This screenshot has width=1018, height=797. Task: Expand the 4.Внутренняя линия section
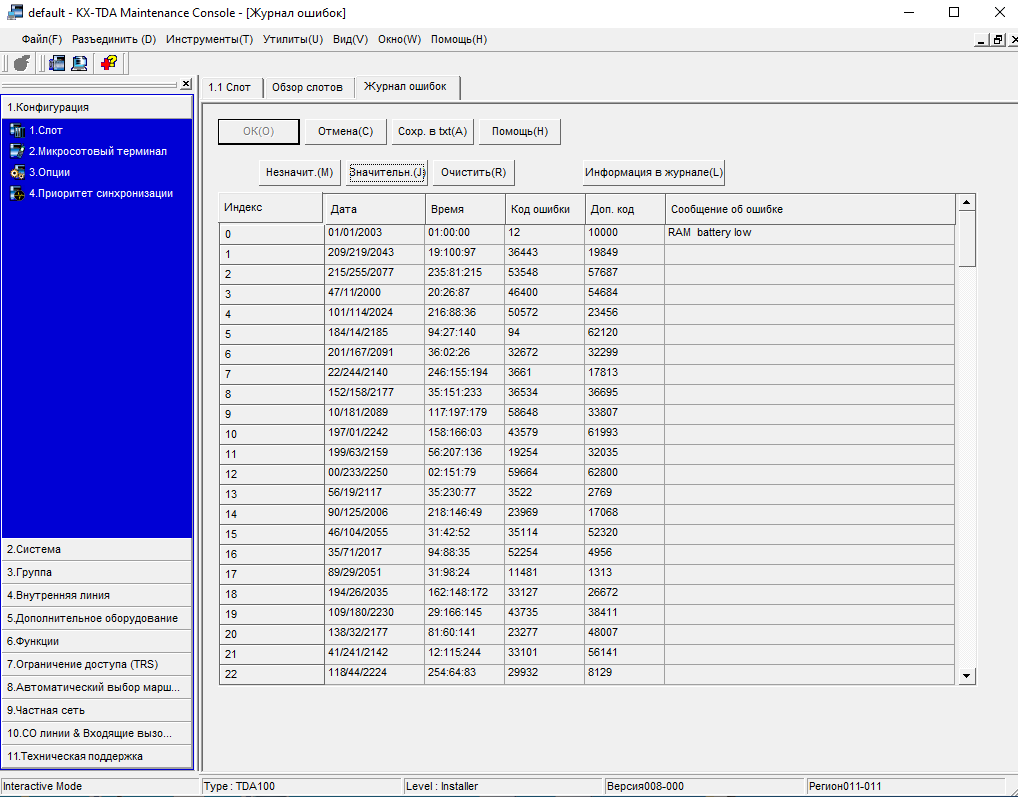(97, 595)
